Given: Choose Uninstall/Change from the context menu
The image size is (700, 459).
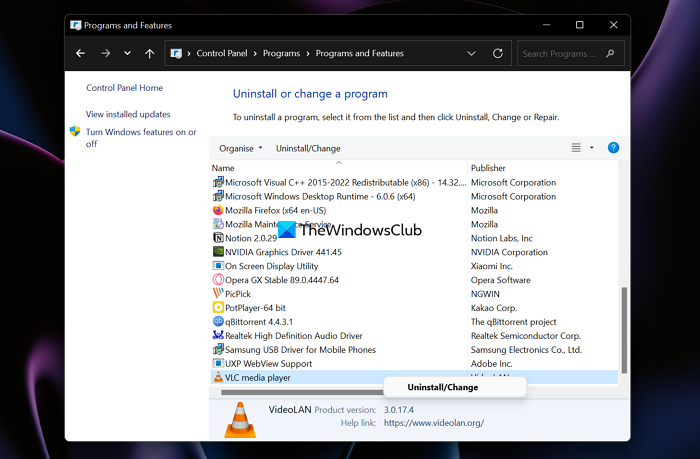Looking at the screenshot, I should (454, 387).
